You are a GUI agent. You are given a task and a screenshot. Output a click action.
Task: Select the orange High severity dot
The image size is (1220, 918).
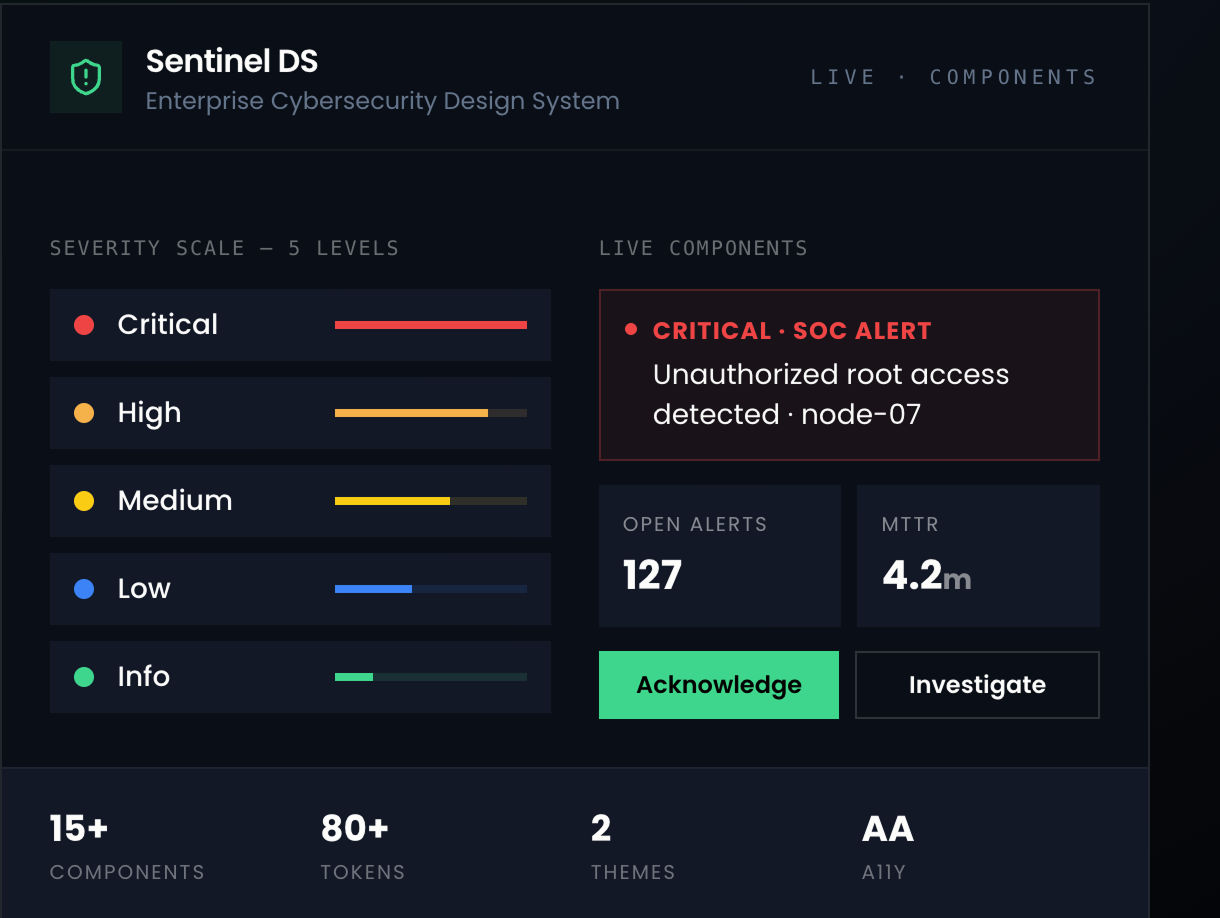coord(84,413)
